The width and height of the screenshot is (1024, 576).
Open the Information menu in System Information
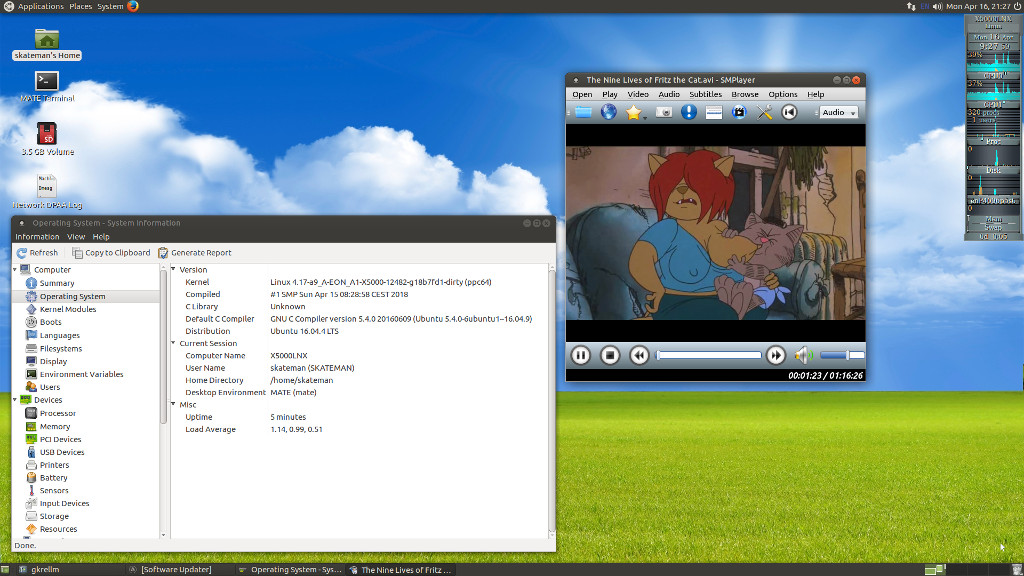point(37,237)
